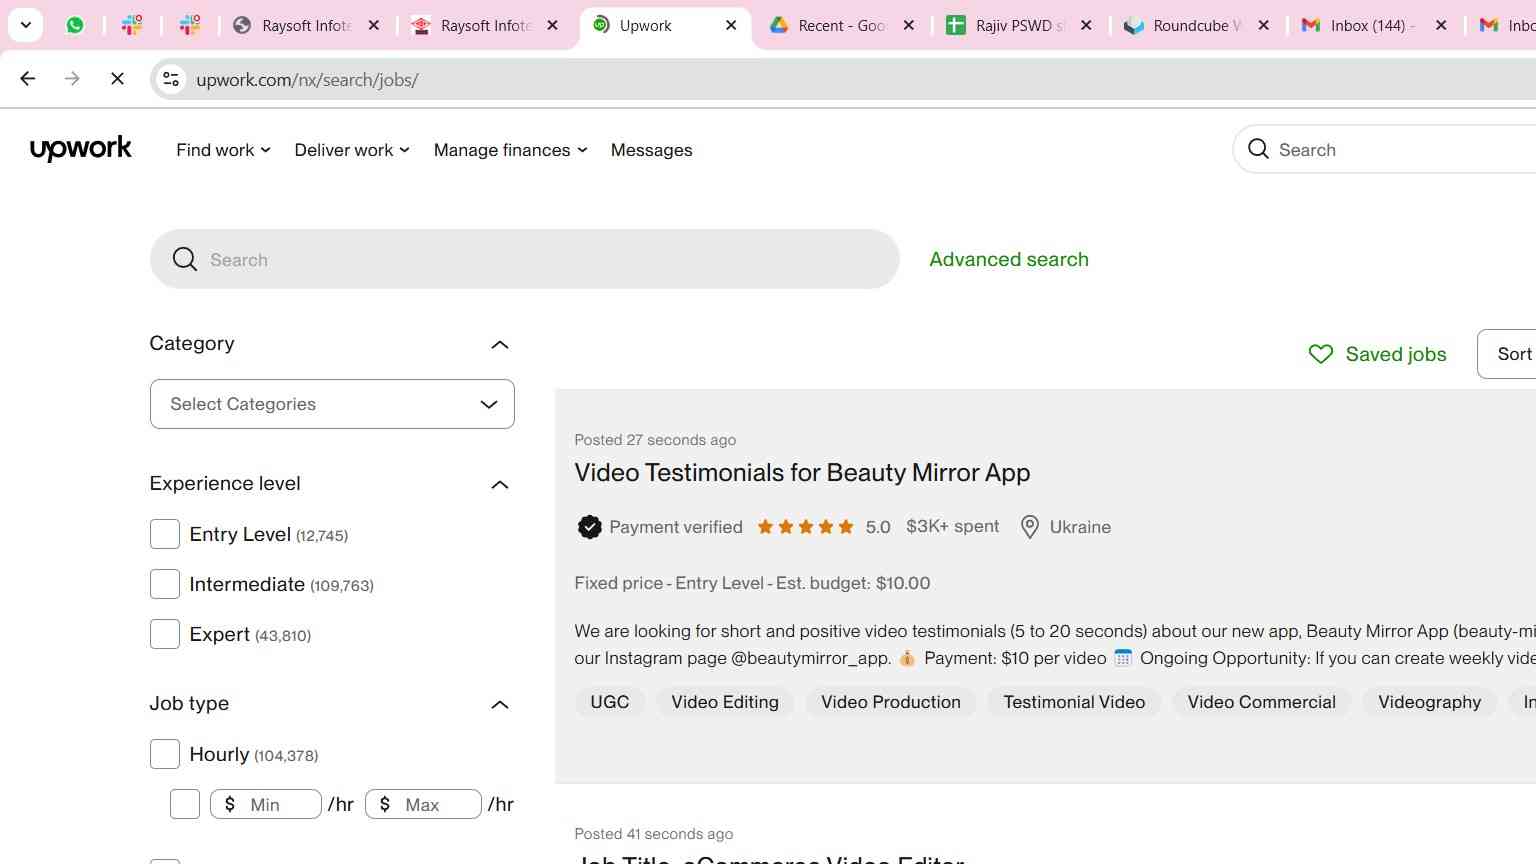Click the job search bar magnifier icon

pos(184,259)
